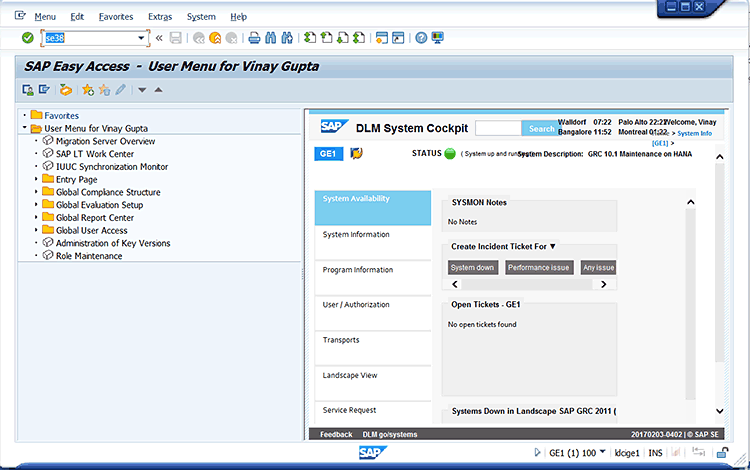Click the System down ticket button
This screenshot has width=750, height=470.
tap(473, 268)
